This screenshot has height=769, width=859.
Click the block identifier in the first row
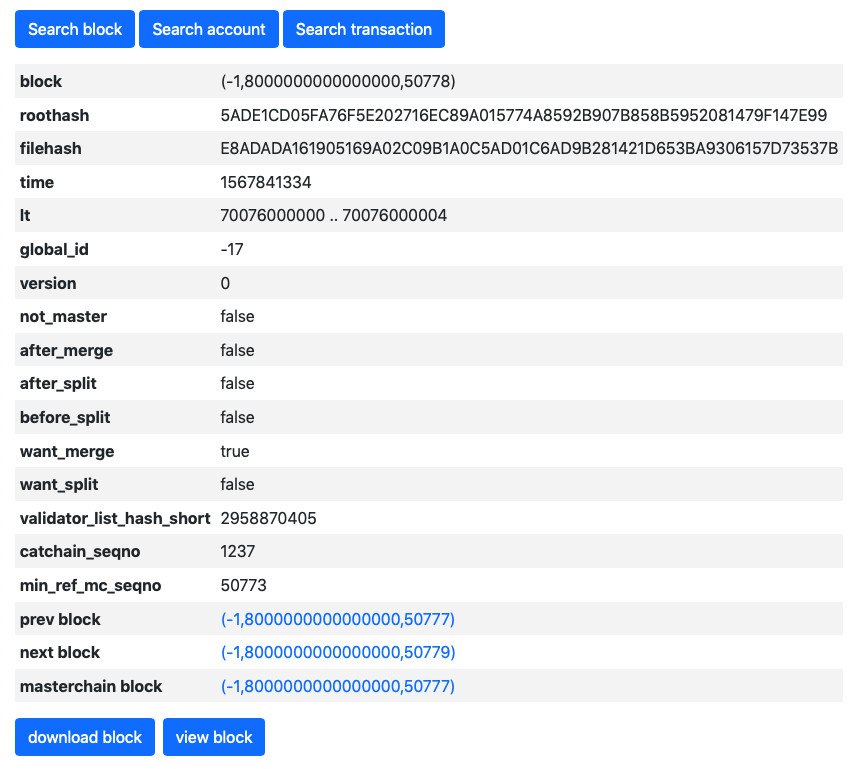pos(338,82)
